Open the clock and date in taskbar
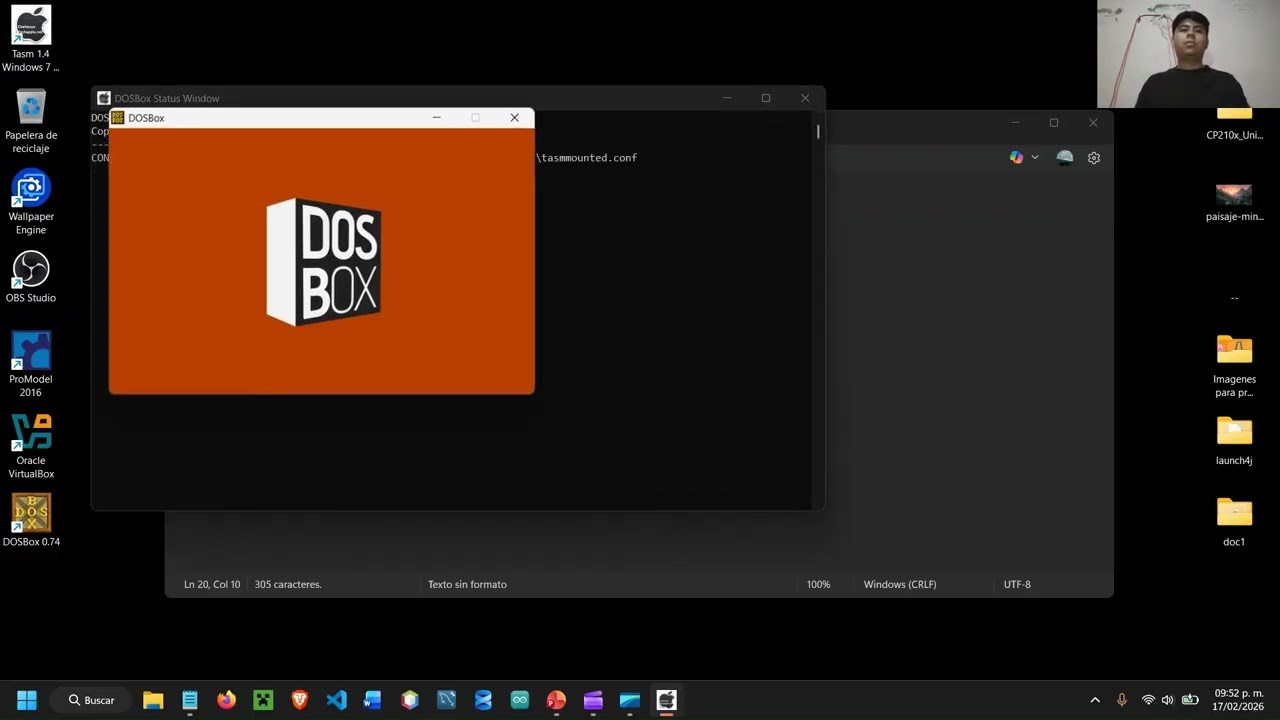 click(1239, 700)
